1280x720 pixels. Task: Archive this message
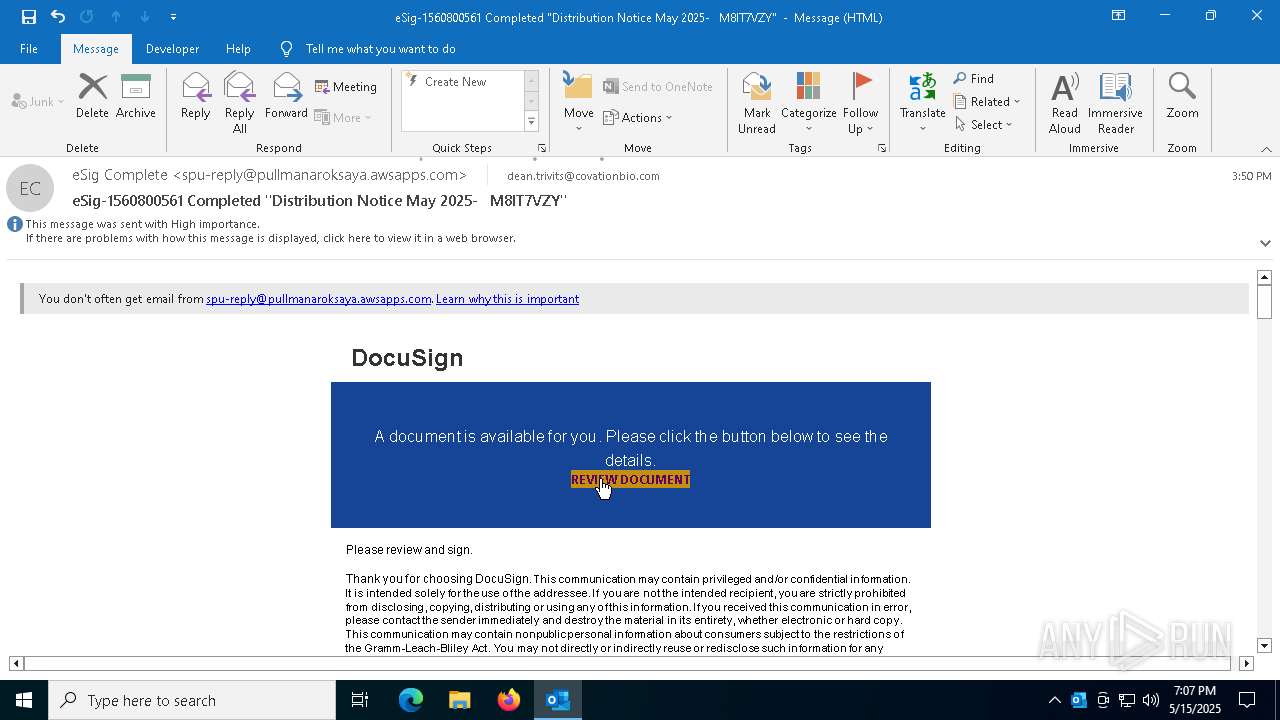point(135,98)
